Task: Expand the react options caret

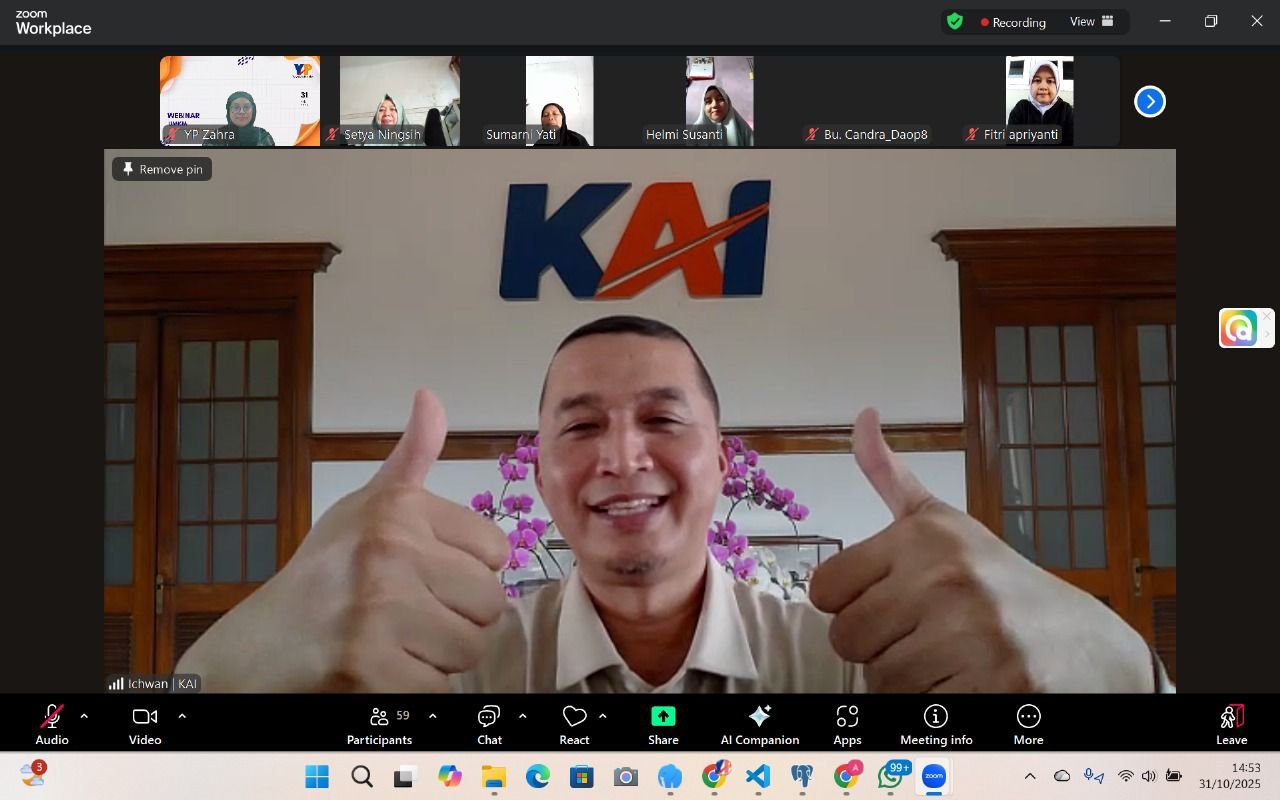Action: click(x=602, y=716)
